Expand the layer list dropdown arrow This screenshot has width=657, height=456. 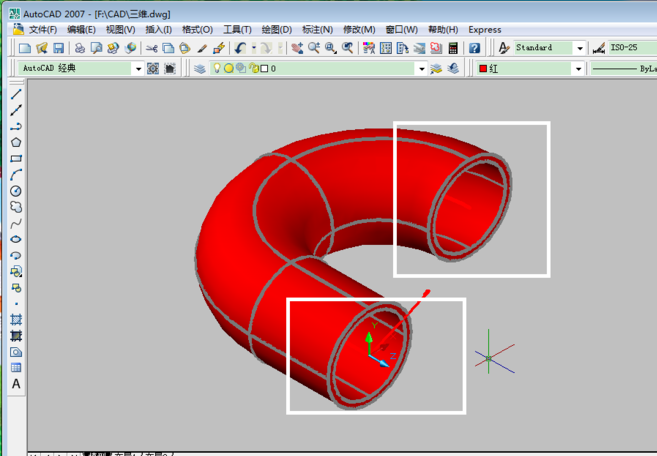421,69
